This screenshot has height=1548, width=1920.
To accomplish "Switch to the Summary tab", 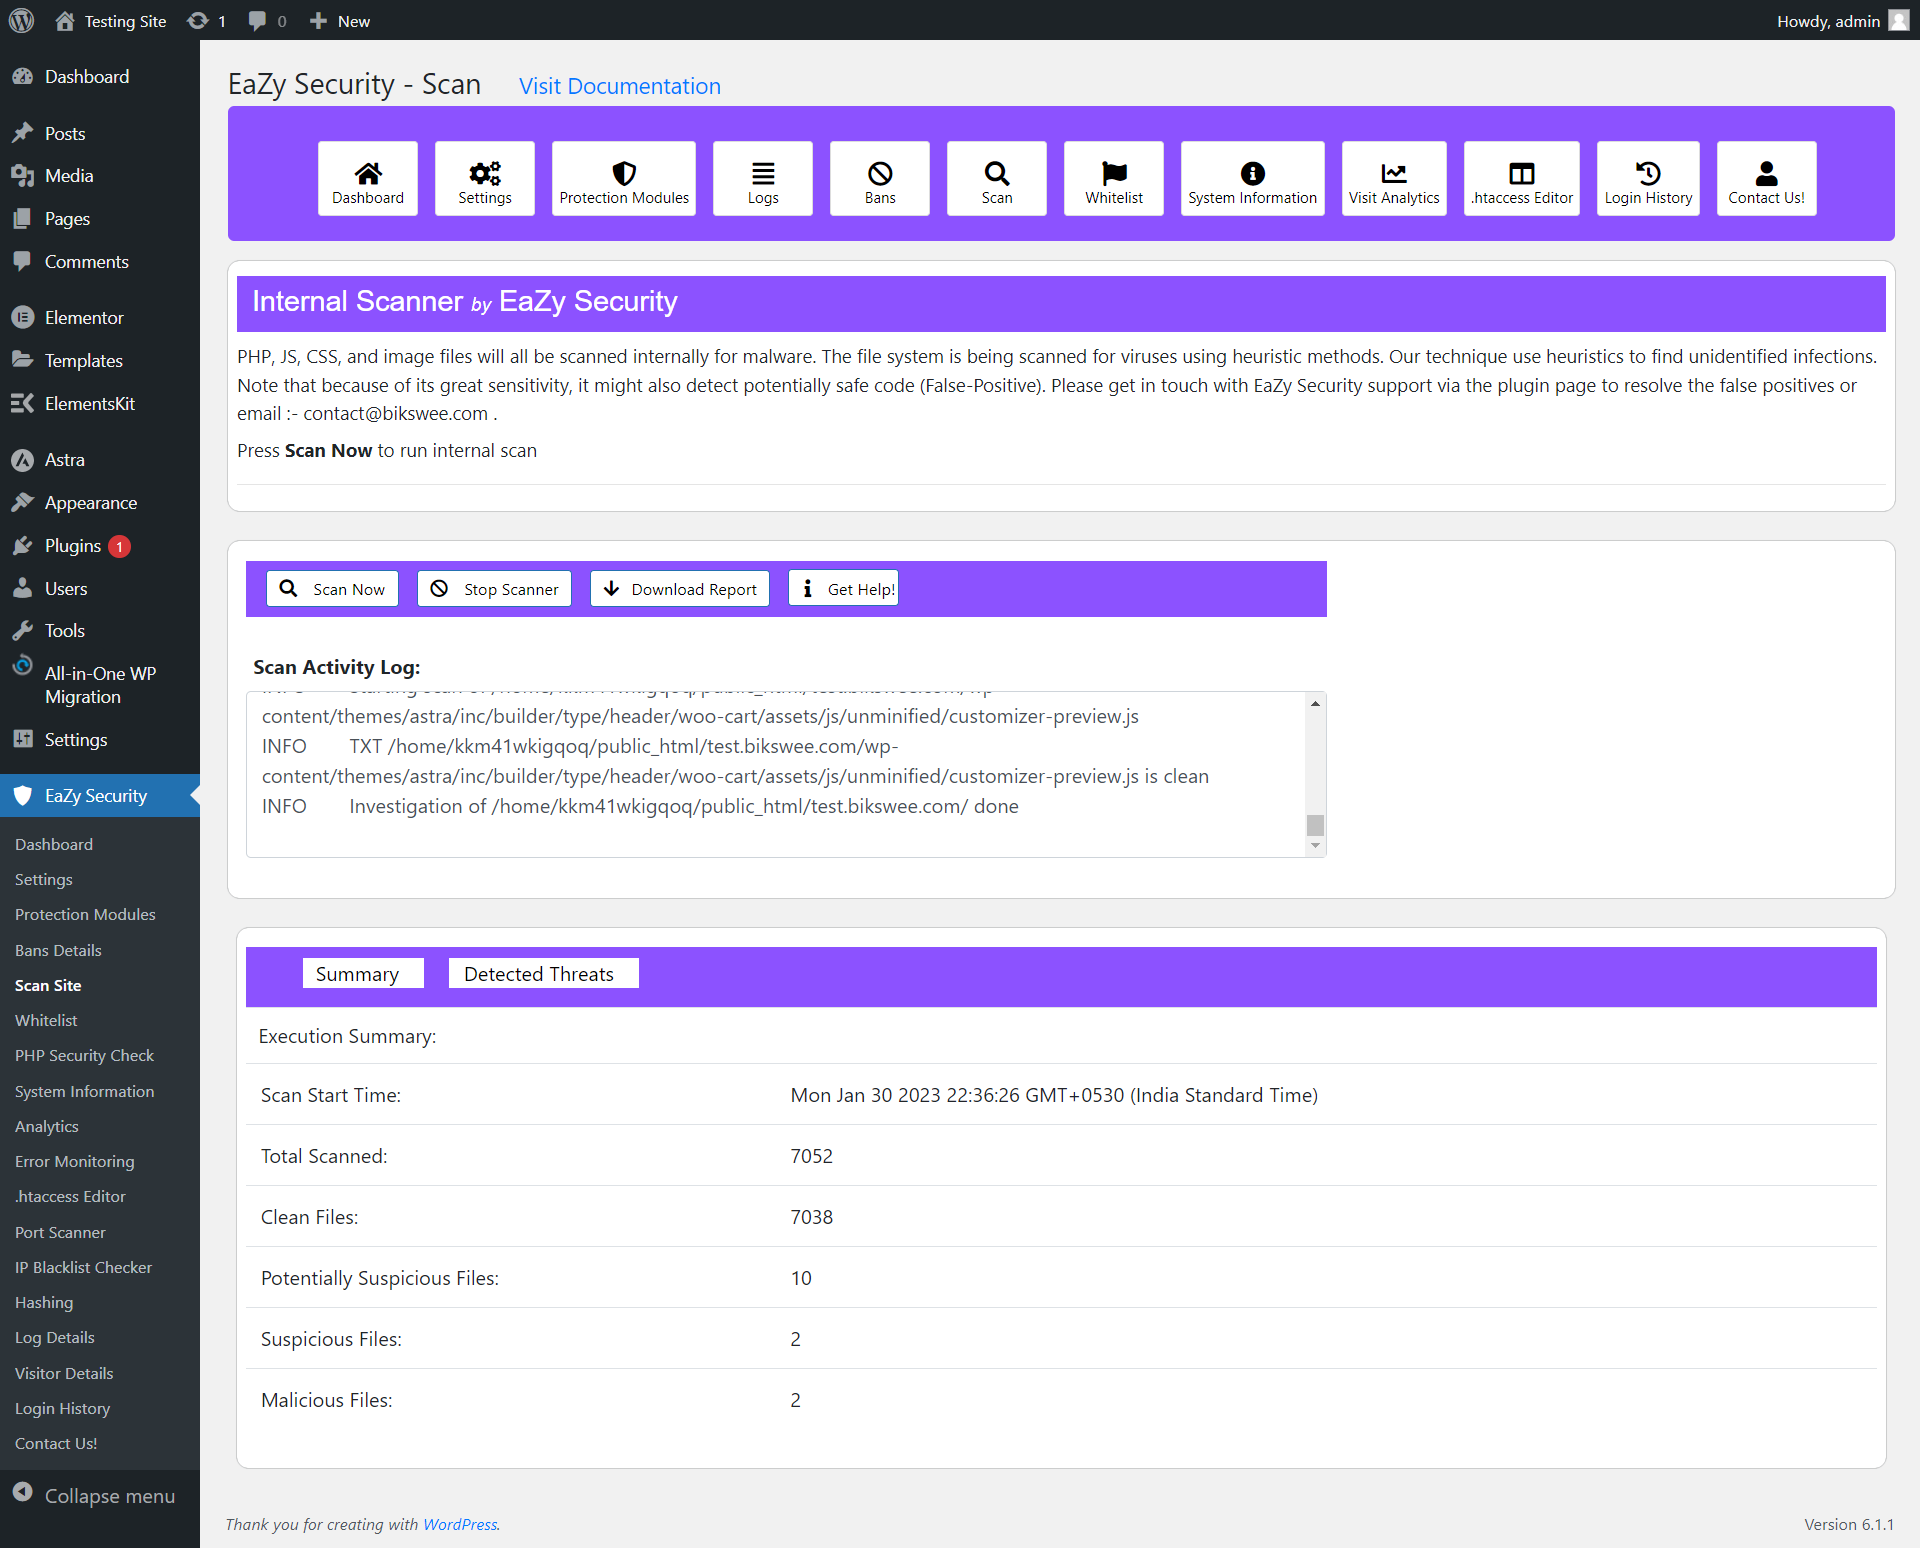I will coord(363,973).
